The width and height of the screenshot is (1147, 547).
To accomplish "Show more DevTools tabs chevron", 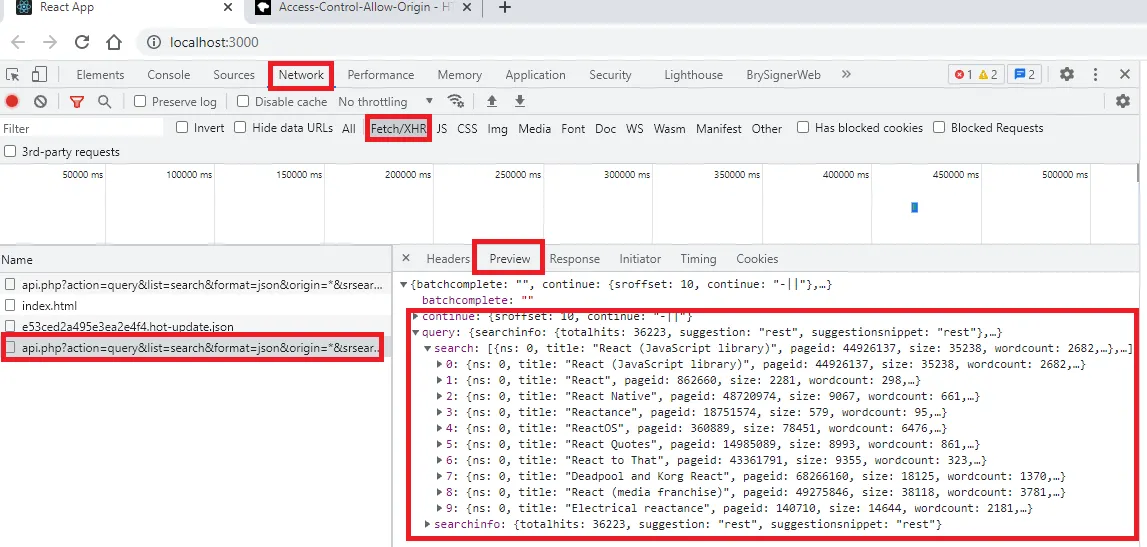I will click(x=846, y=75).
